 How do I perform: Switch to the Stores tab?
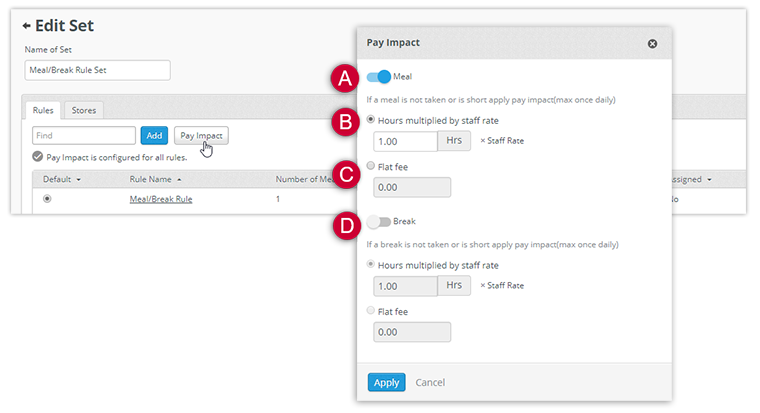pyautogui.click(x=84, y=110)
